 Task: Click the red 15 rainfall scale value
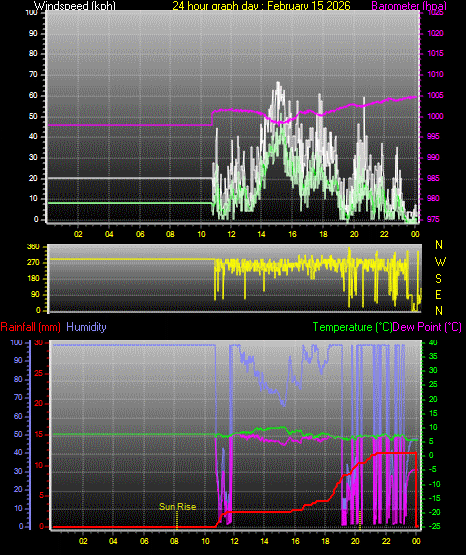(x=39, y=434)
